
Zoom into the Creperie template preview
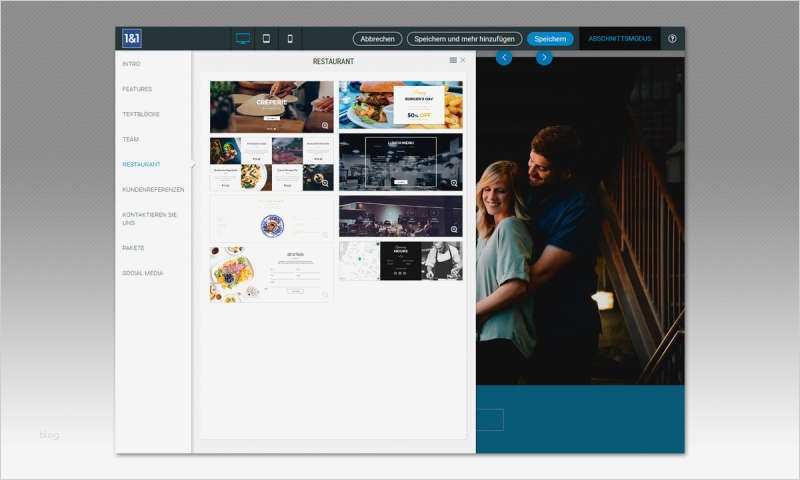325,125
